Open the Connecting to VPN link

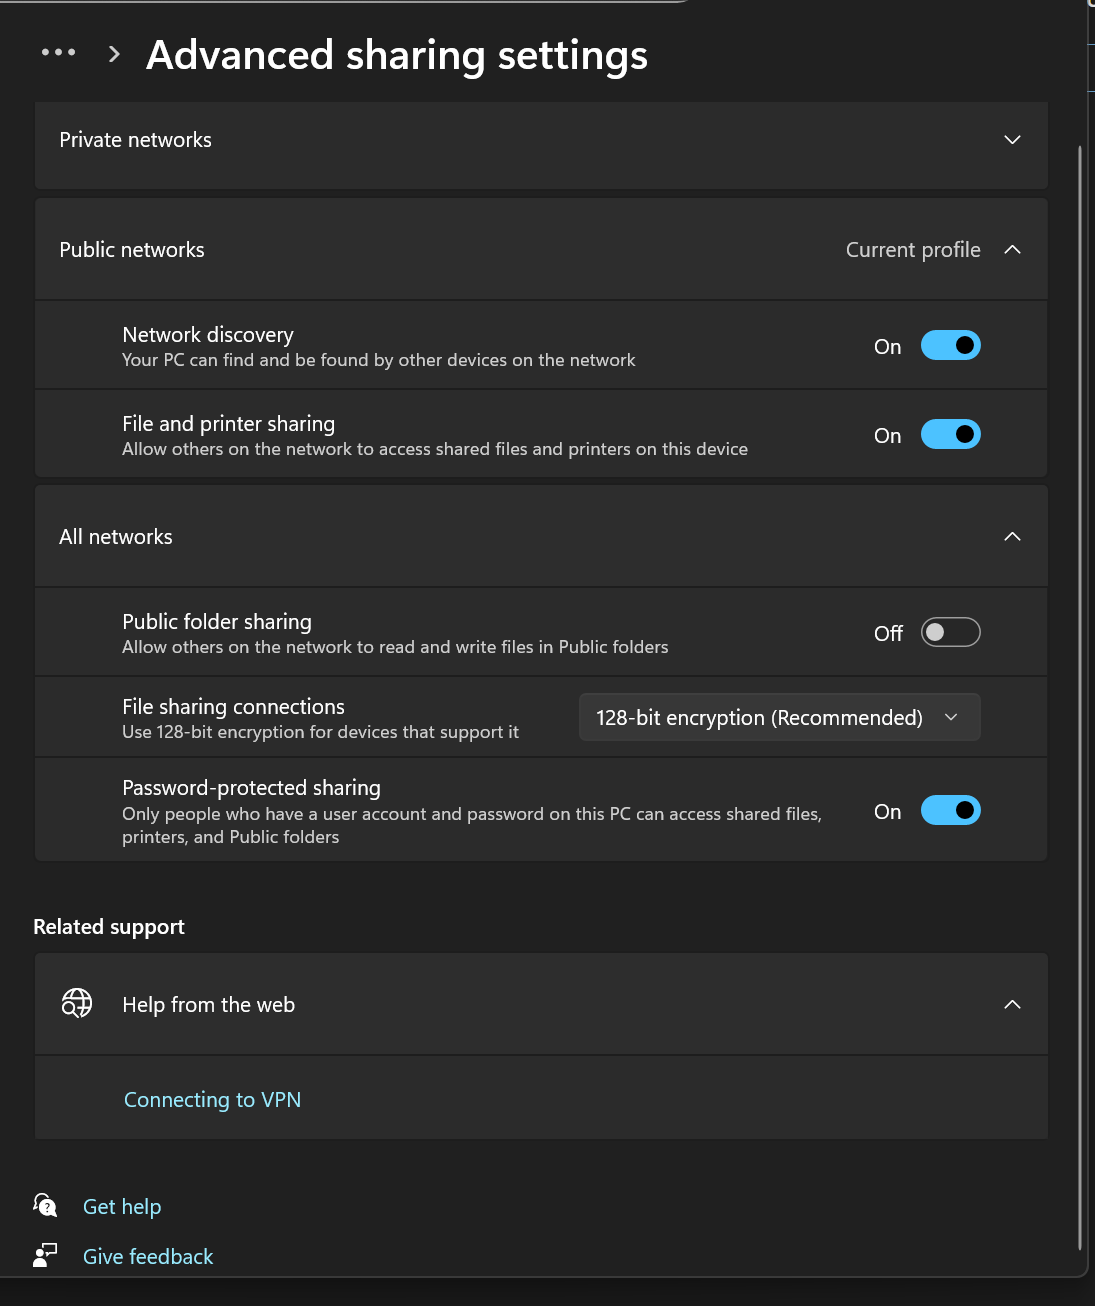pyautogui.click(x=212, y=1099)
